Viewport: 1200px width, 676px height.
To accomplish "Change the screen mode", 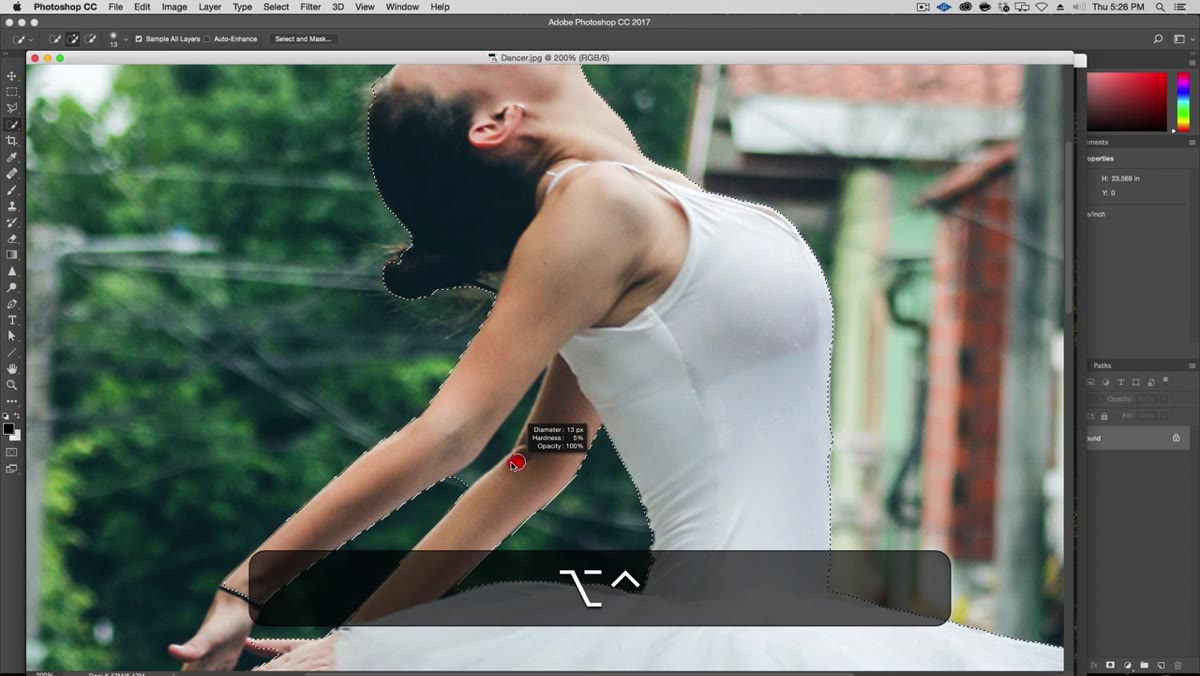I will pos(12,468).
